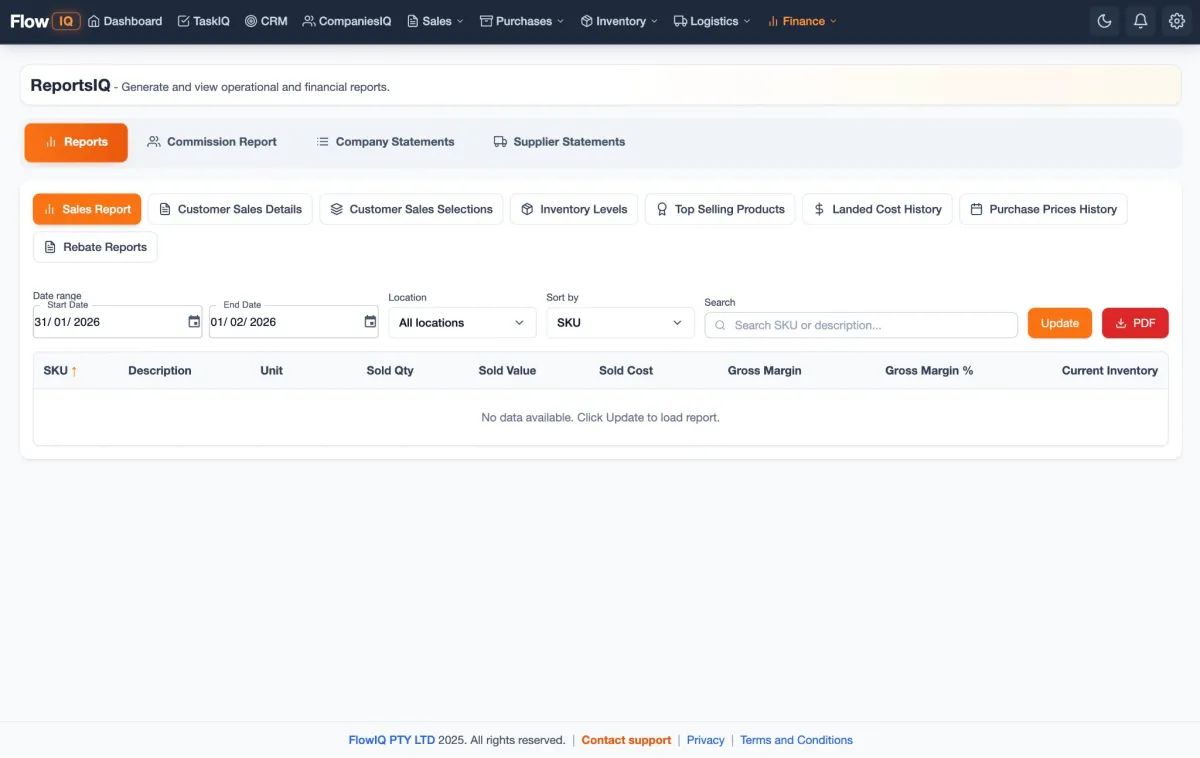Open CRM page

pos(266,21)
